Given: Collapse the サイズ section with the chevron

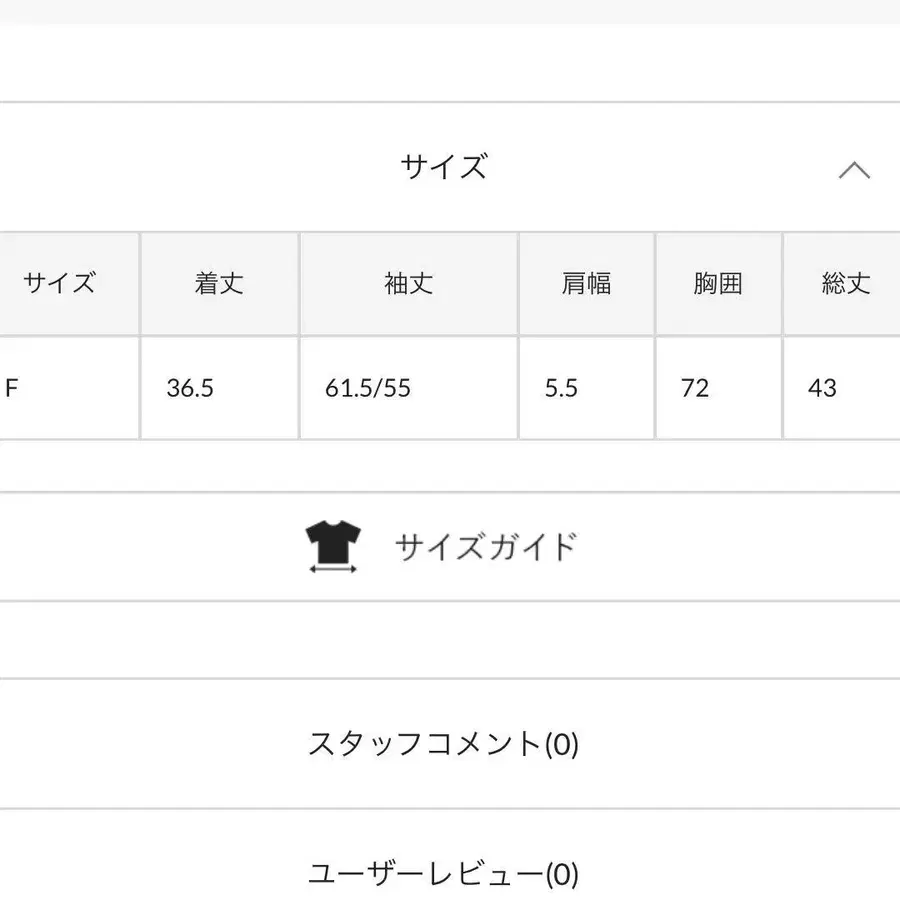Looking at the screenshot, I should pyautogui.click(x=853, y=170).
